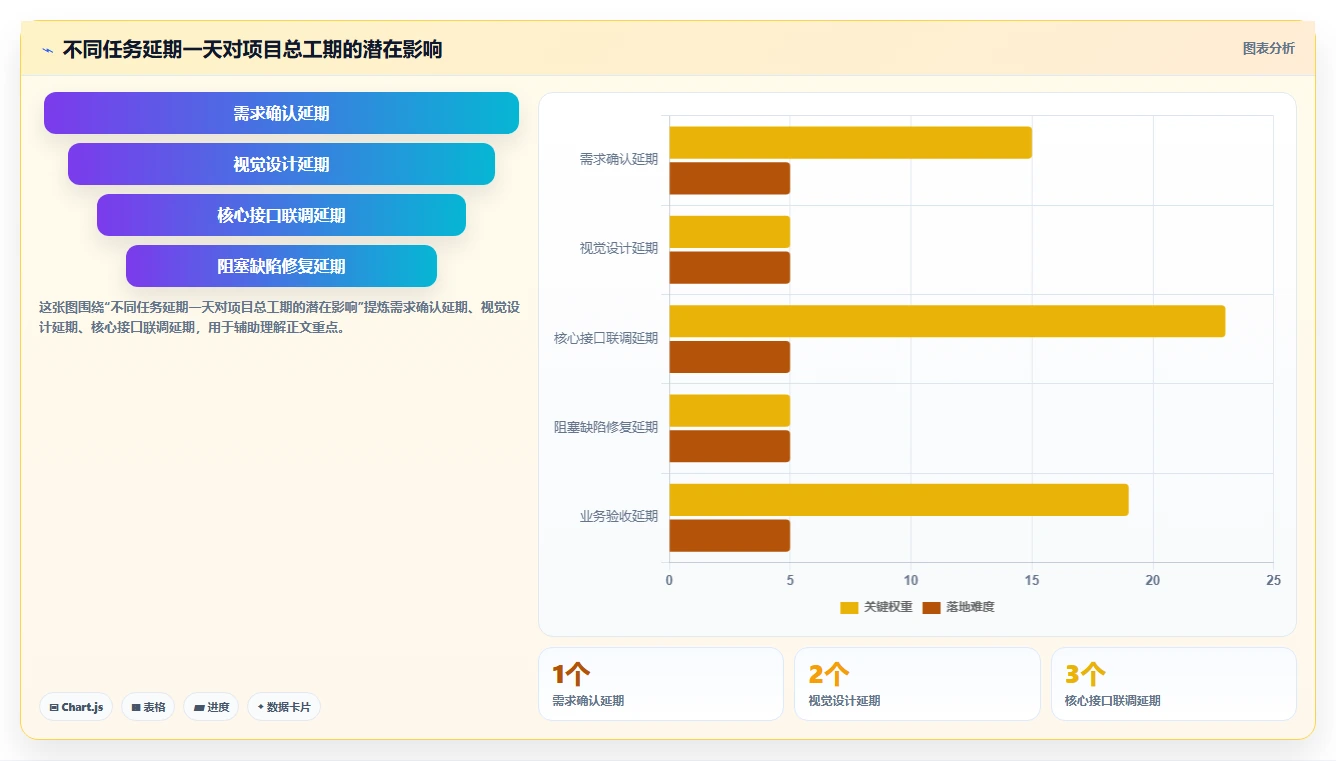Click the x-axis tick label 10
Viewport: 1336px width, 761px height.
click(911, 580)
